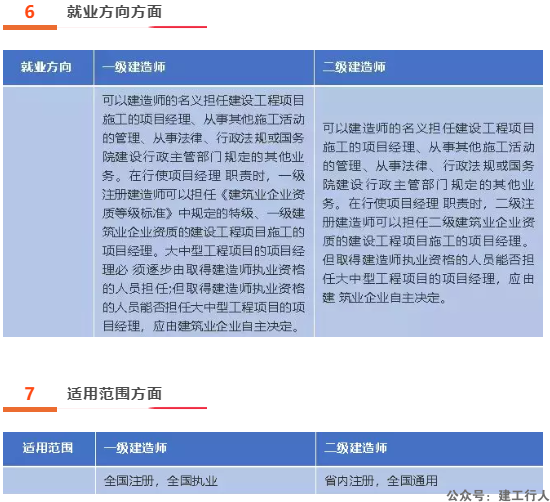
Task: Click the 二级建造师 employment description paragraph
Action: [428, 213]
